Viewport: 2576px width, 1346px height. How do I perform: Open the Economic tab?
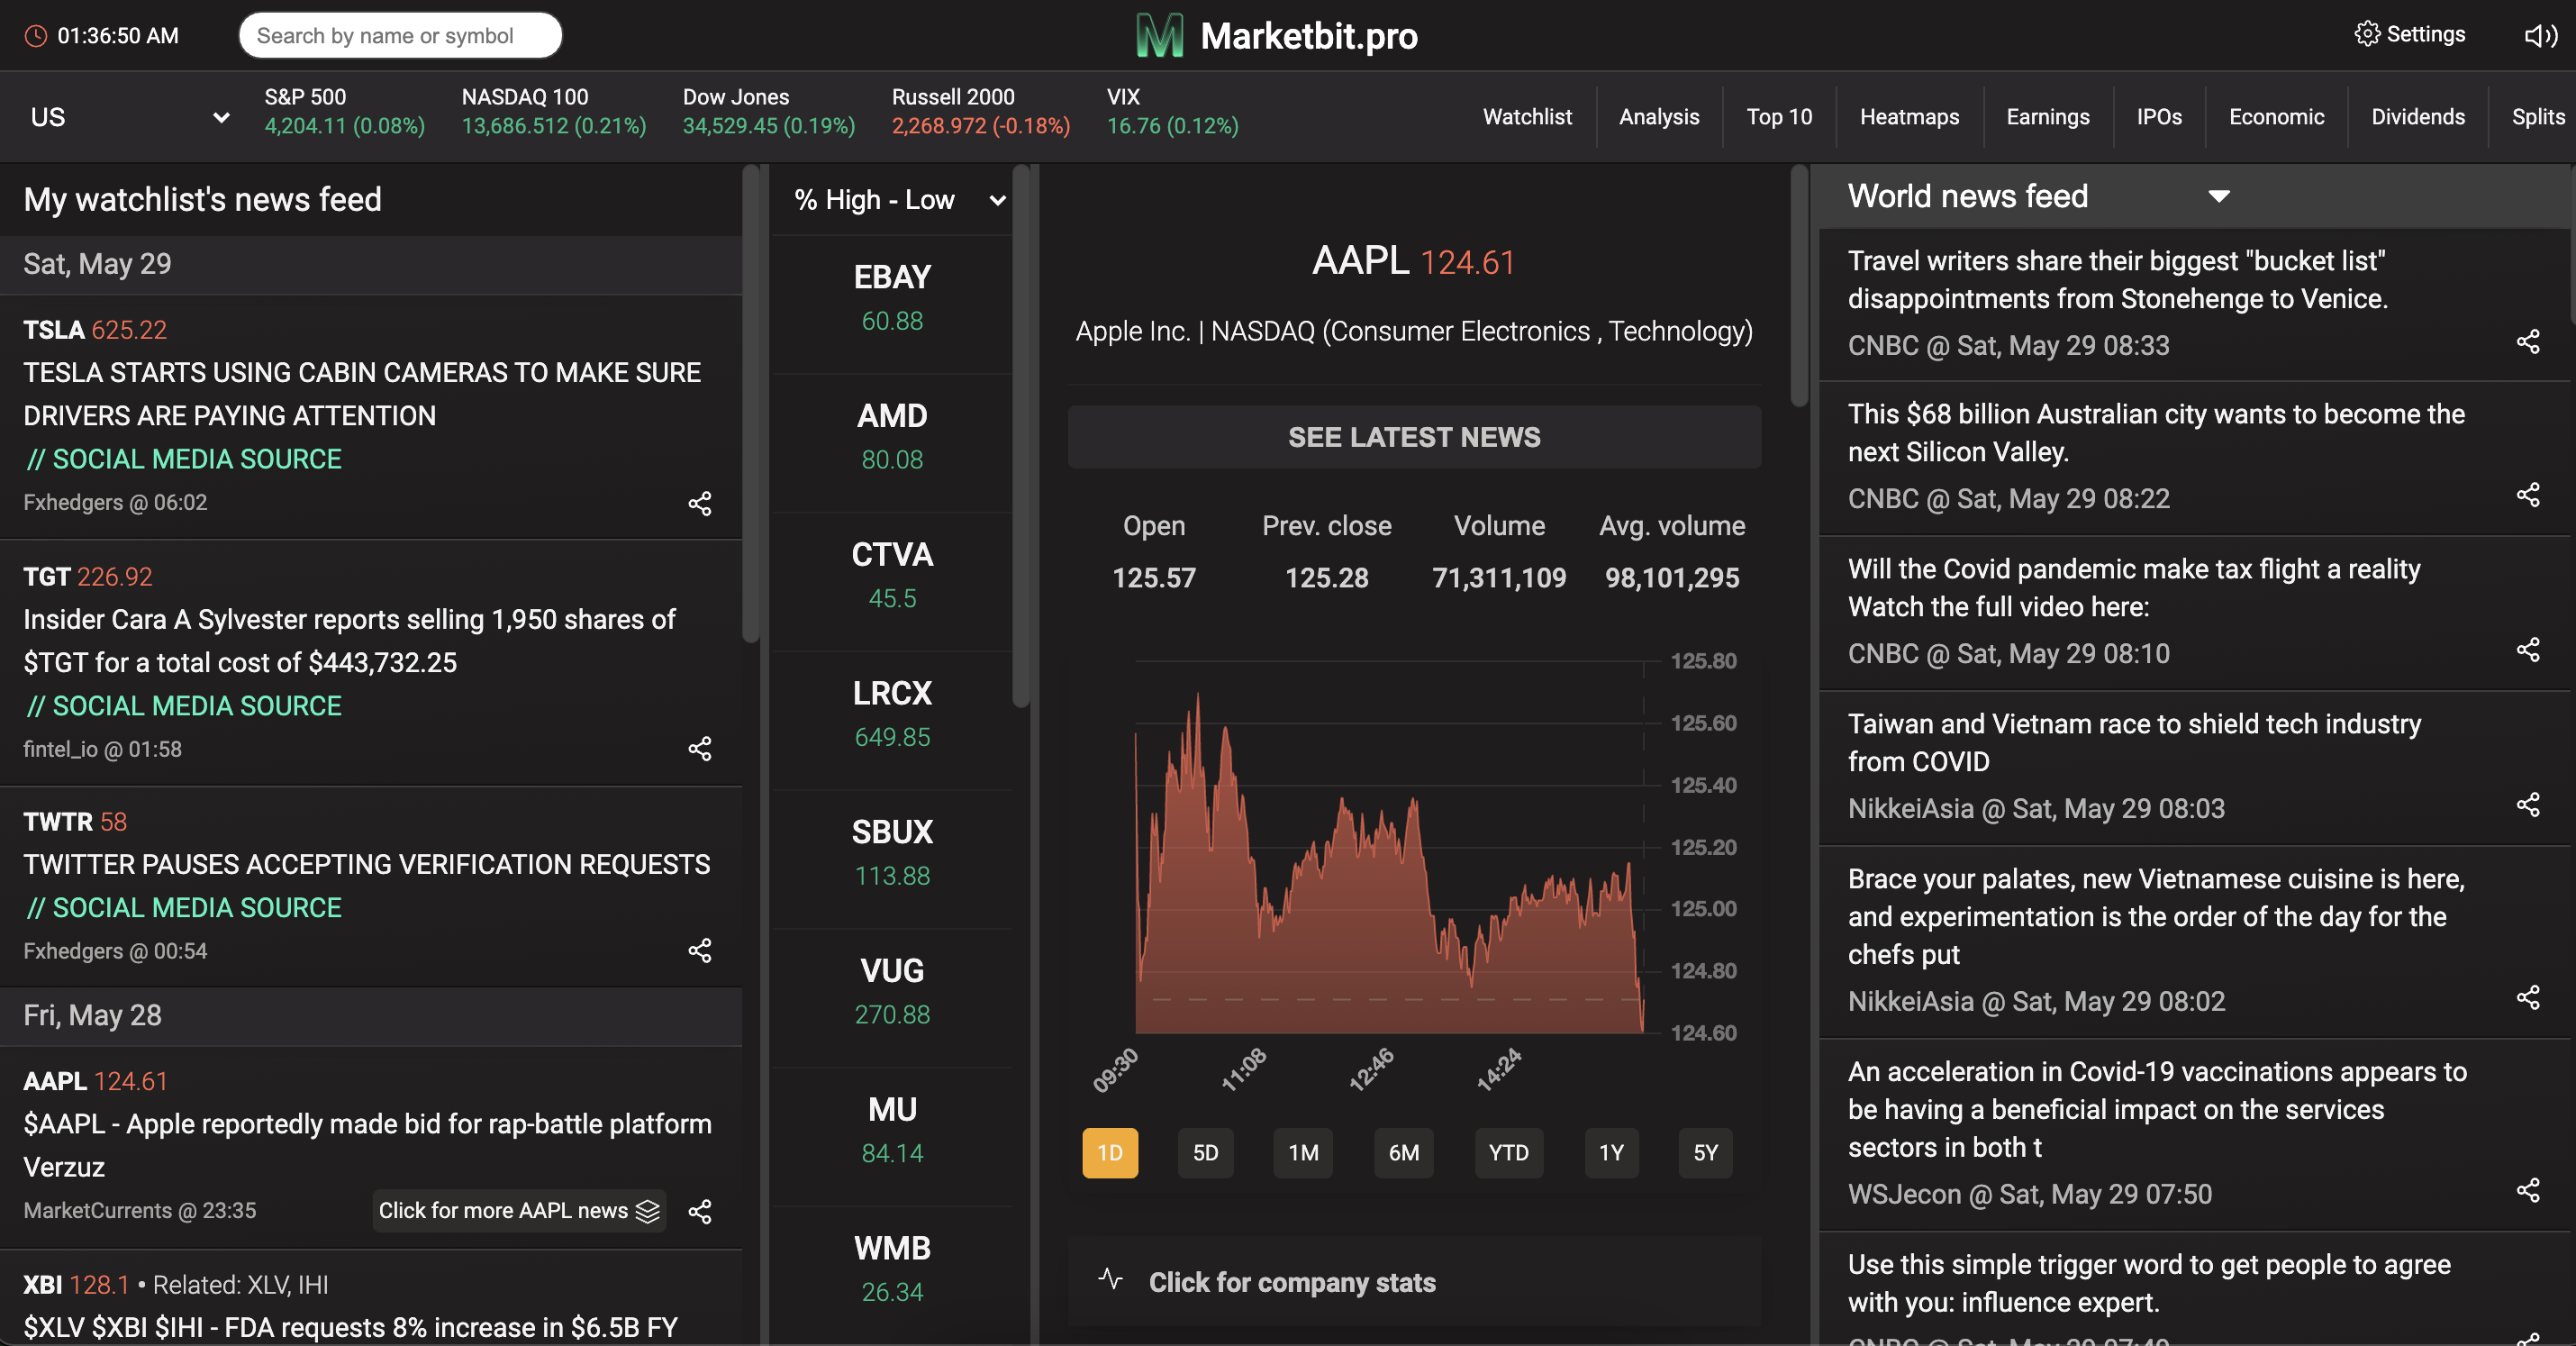pyautogui.click(x=2276, y=117)
